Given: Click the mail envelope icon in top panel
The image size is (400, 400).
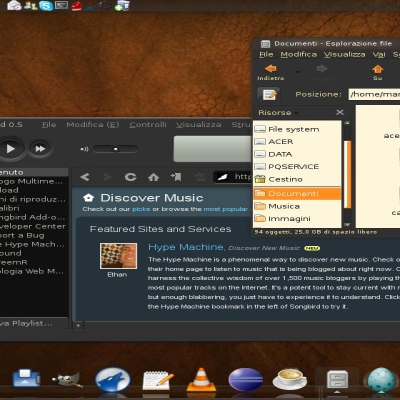Looking at the screenshot, I should point(14,5).
